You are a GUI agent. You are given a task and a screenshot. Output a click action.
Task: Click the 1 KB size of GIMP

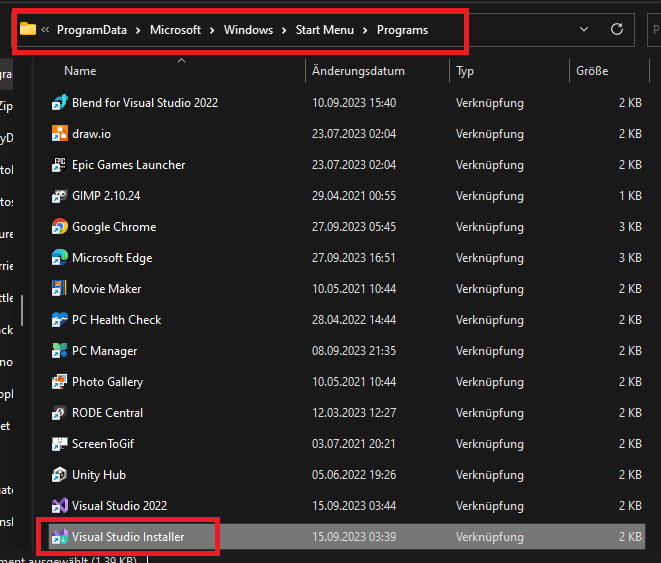630,196
